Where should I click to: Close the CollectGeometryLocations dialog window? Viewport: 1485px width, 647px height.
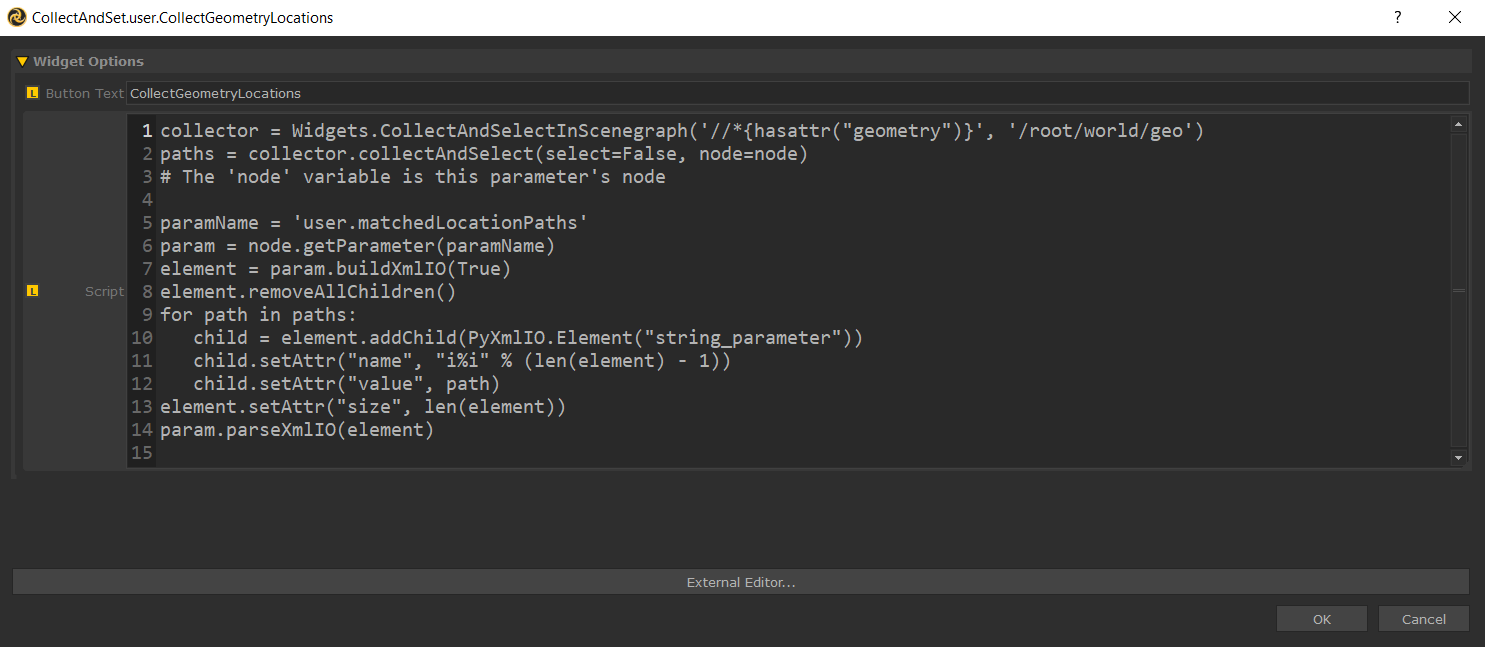(x=1455, y=18)
